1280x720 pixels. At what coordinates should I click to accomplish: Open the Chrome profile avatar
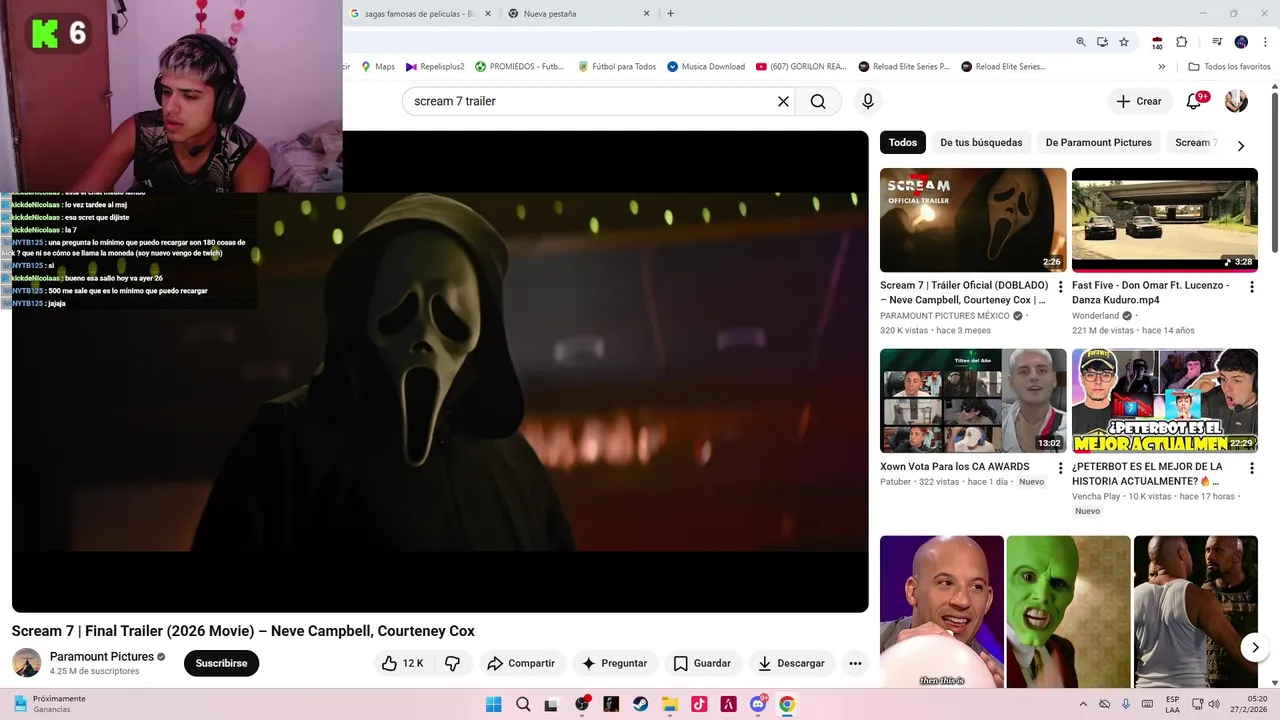1241,42
